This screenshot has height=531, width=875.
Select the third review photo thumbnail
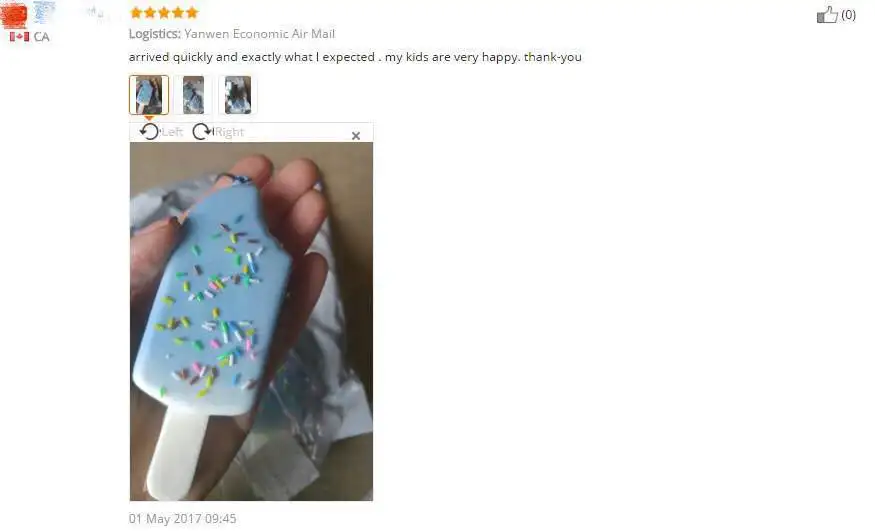point(238,95)
